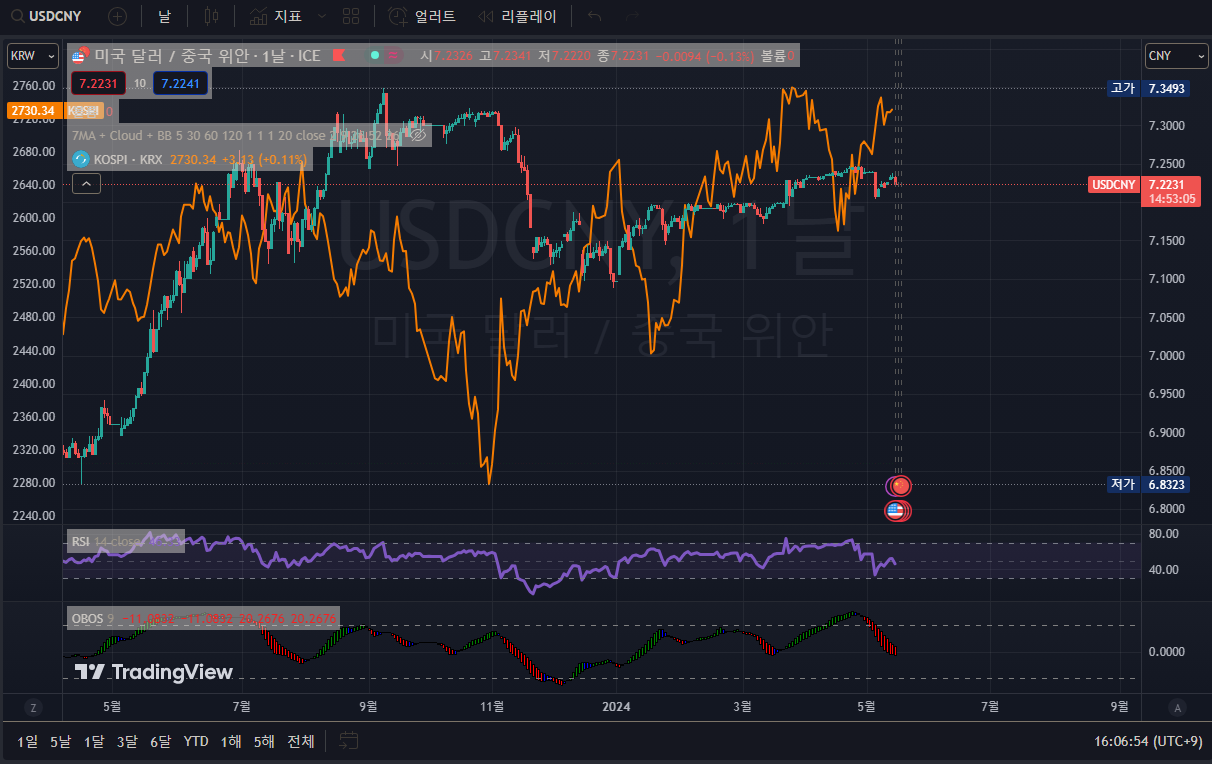Viewport: 1212px width, 764px height.
Task: Click the redo arrow in the toolbar
Action: pos(631,16)
